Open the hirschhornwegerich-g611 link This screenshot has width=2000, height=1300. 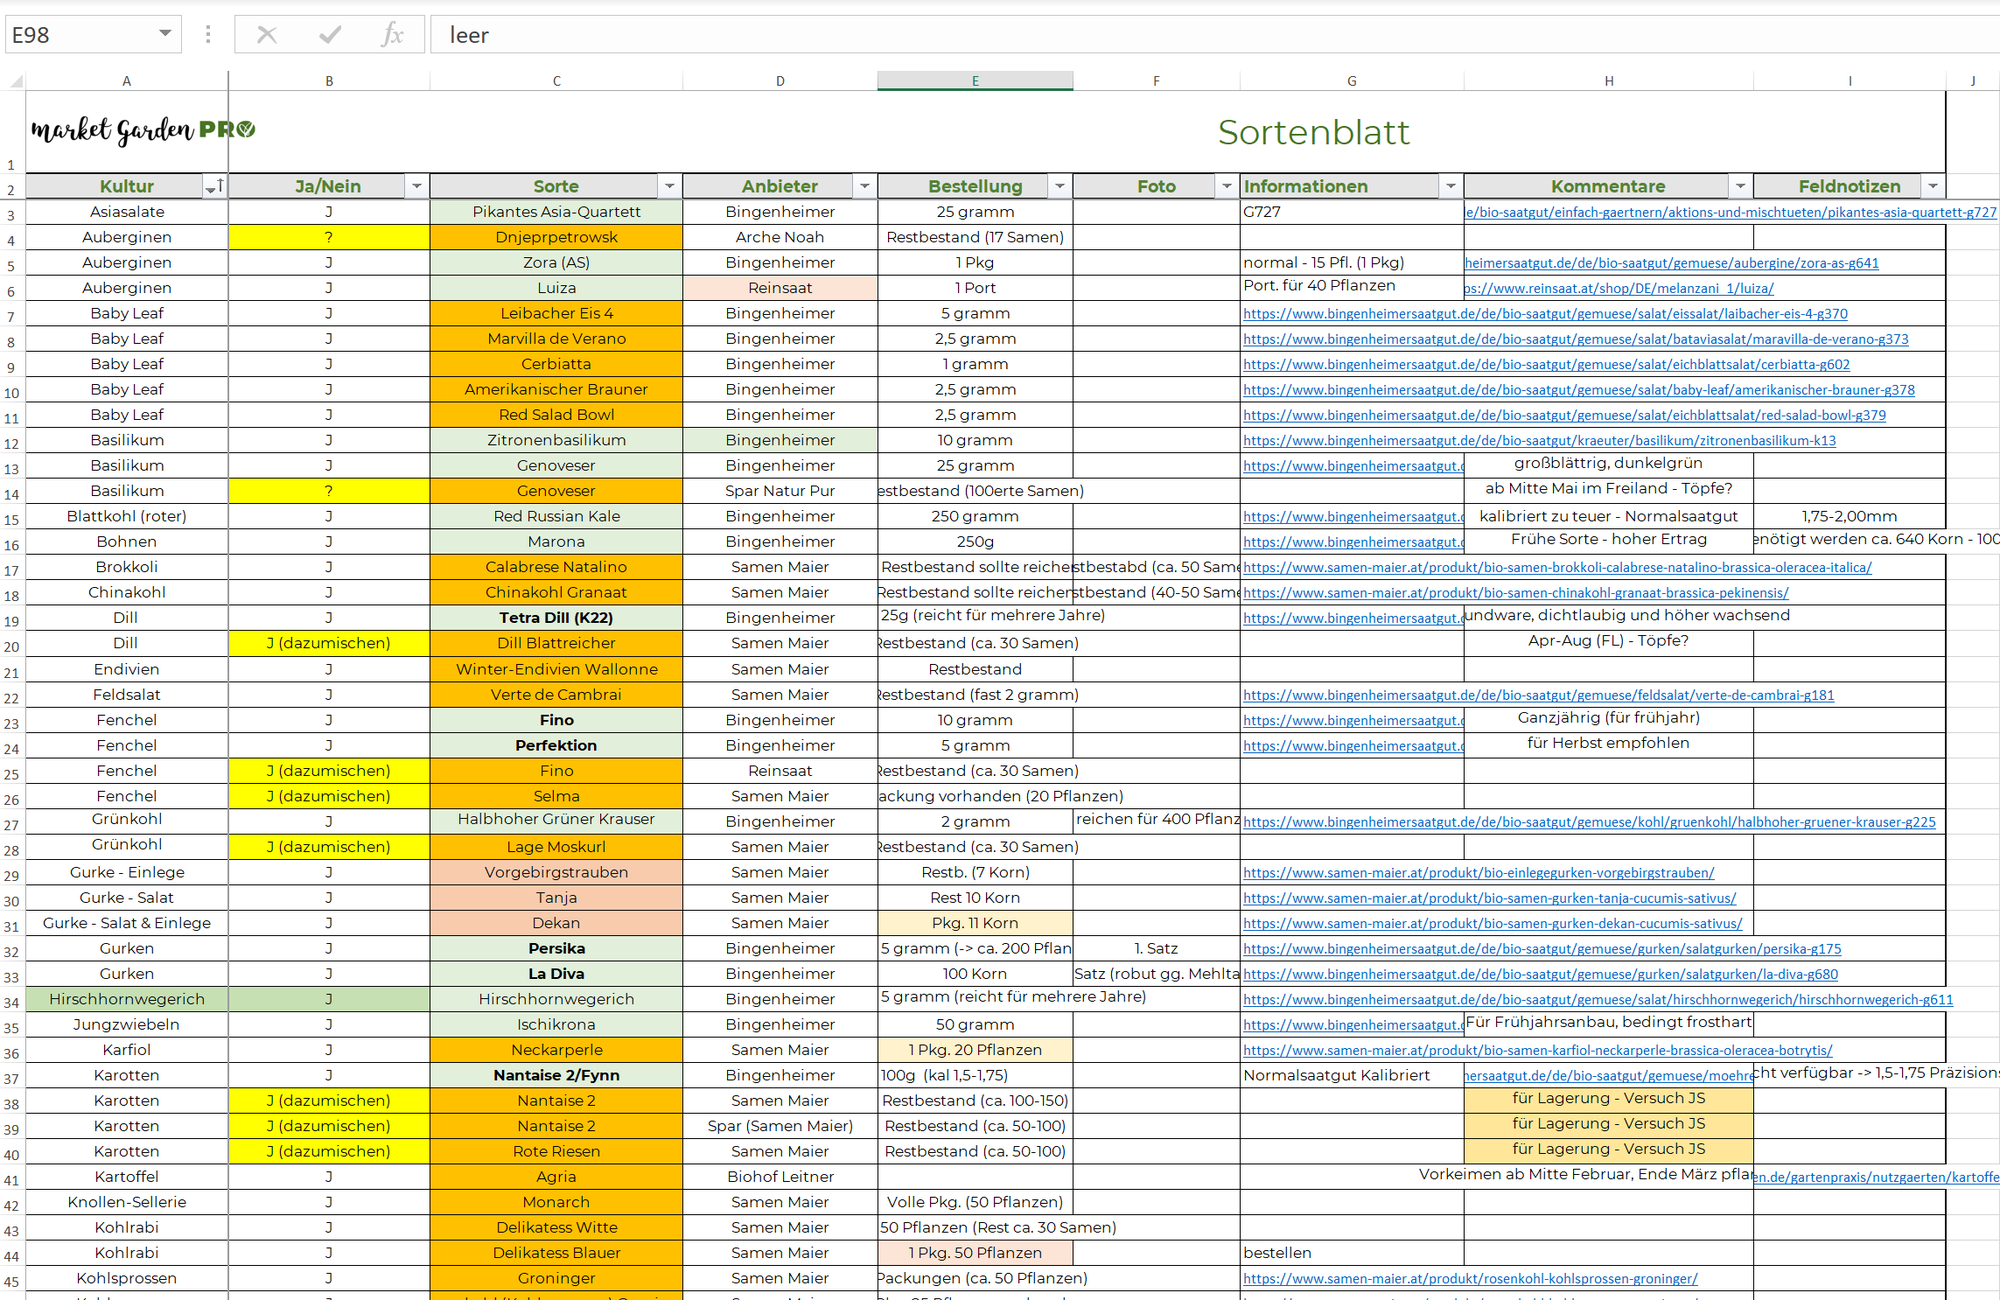click(x=1597, y=999)
